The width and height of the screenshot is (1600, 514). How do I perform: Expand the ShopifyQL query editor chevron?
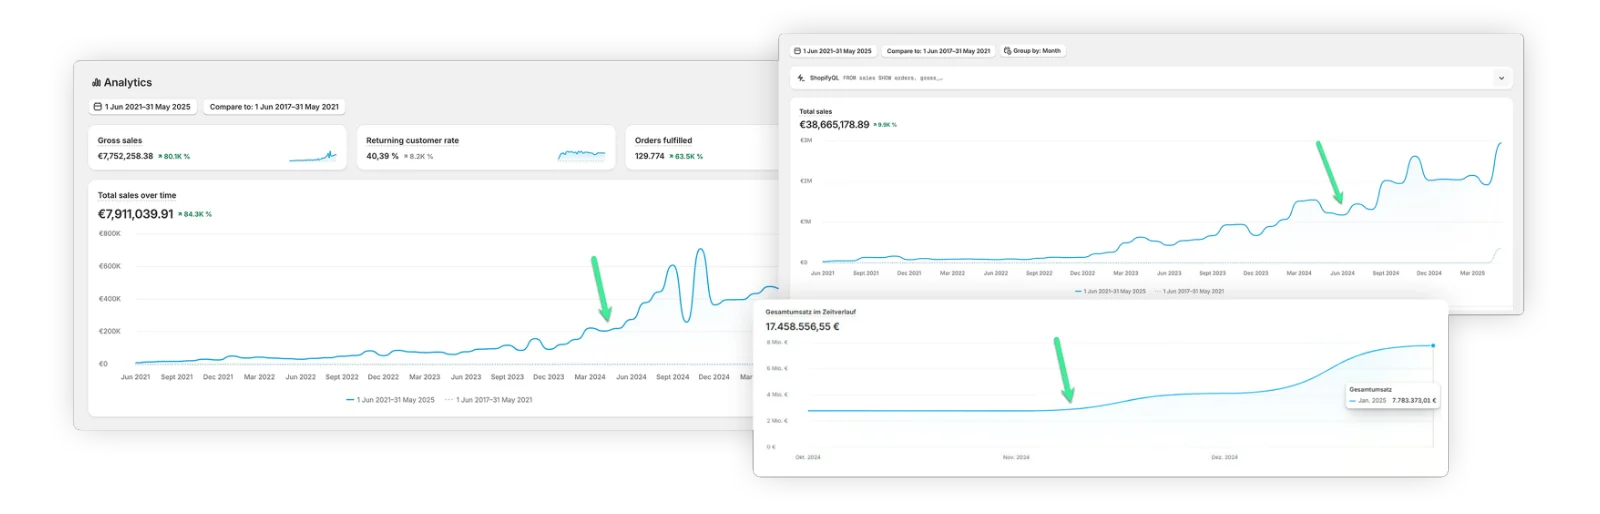1500,78
